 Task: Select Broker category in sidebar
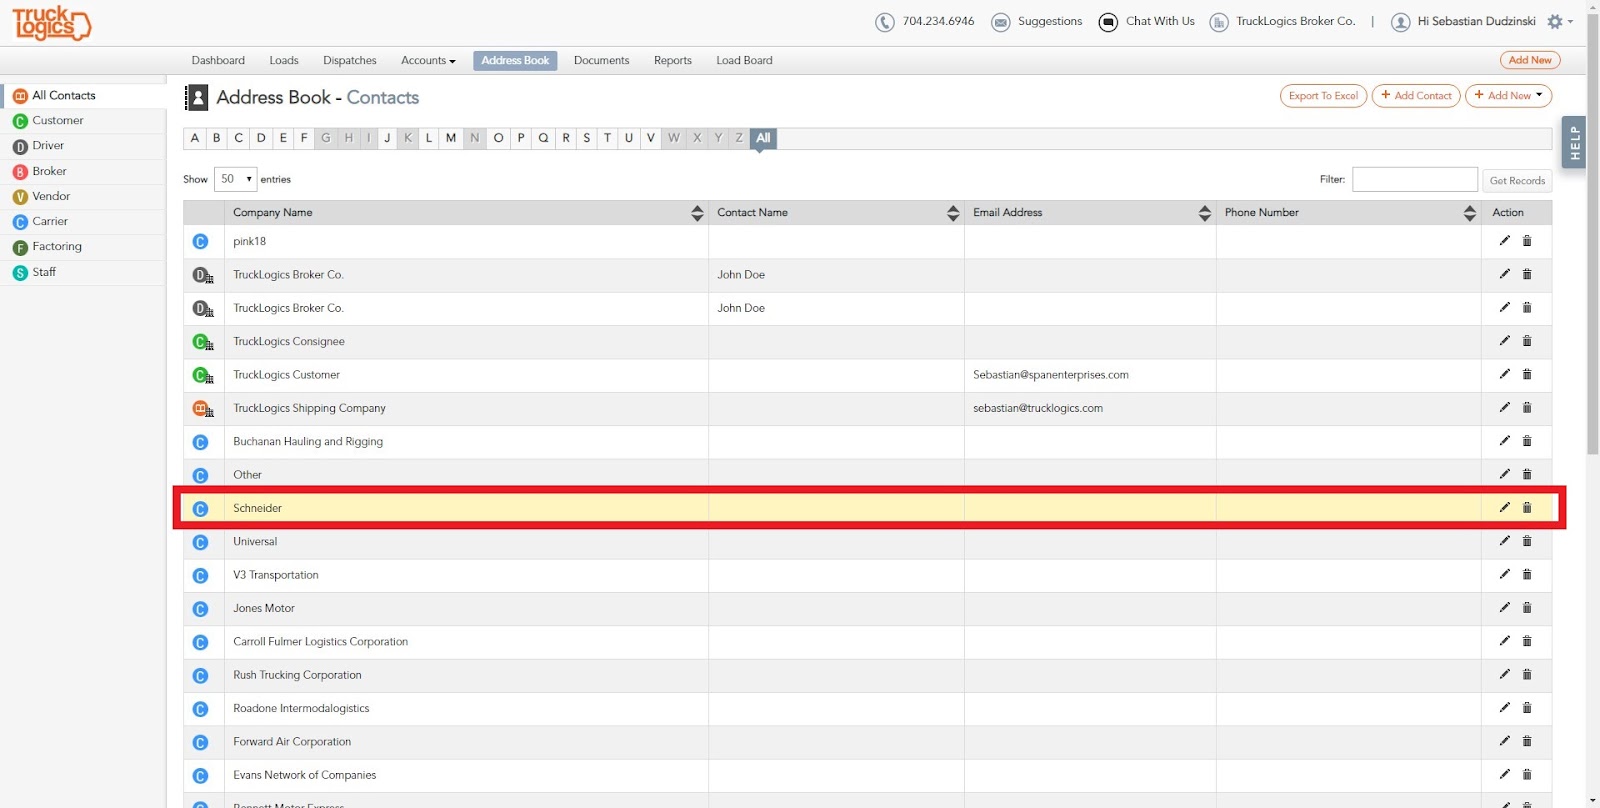point(84,172)
